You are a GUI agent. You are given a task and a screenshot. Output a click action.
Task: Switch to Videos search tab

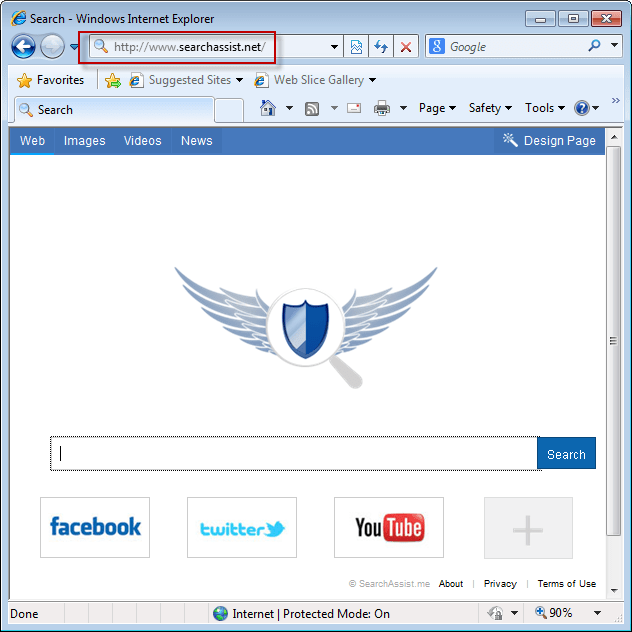tap(142, 141)
